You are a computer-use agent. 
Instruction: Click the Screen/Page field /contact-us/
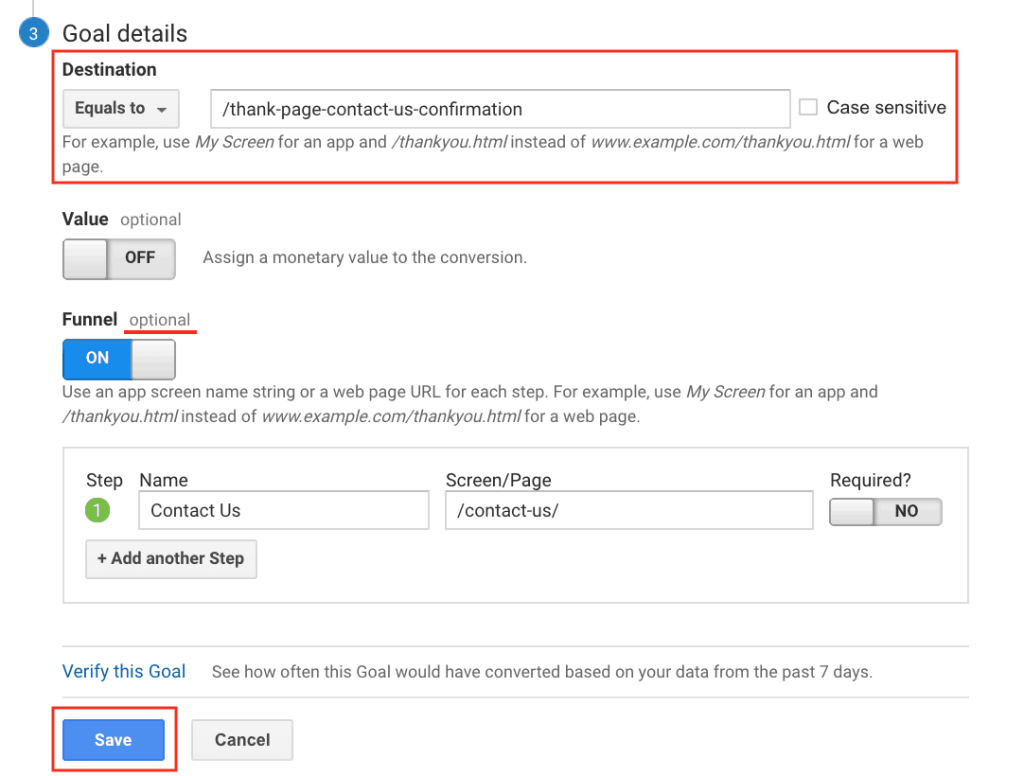[x=629, y=510]
